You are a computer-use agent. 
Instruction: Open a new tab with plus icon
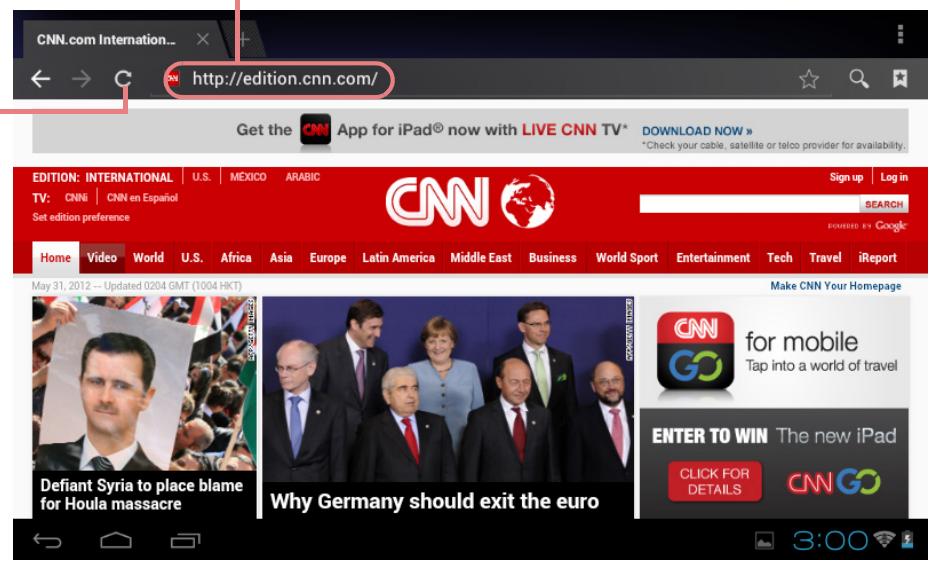click(244, 40)
